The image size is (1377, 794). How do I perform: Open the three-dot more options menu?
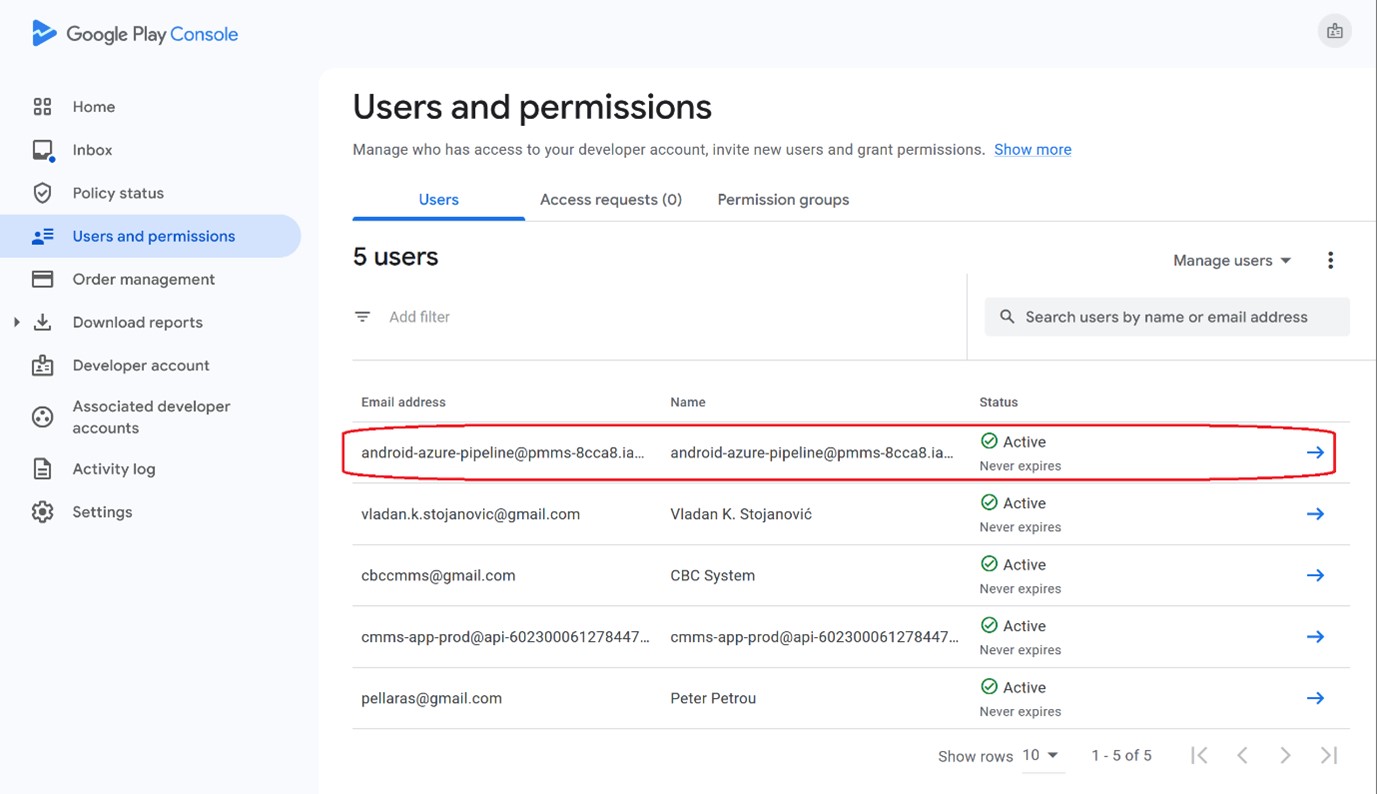[x=1330, y=261]
